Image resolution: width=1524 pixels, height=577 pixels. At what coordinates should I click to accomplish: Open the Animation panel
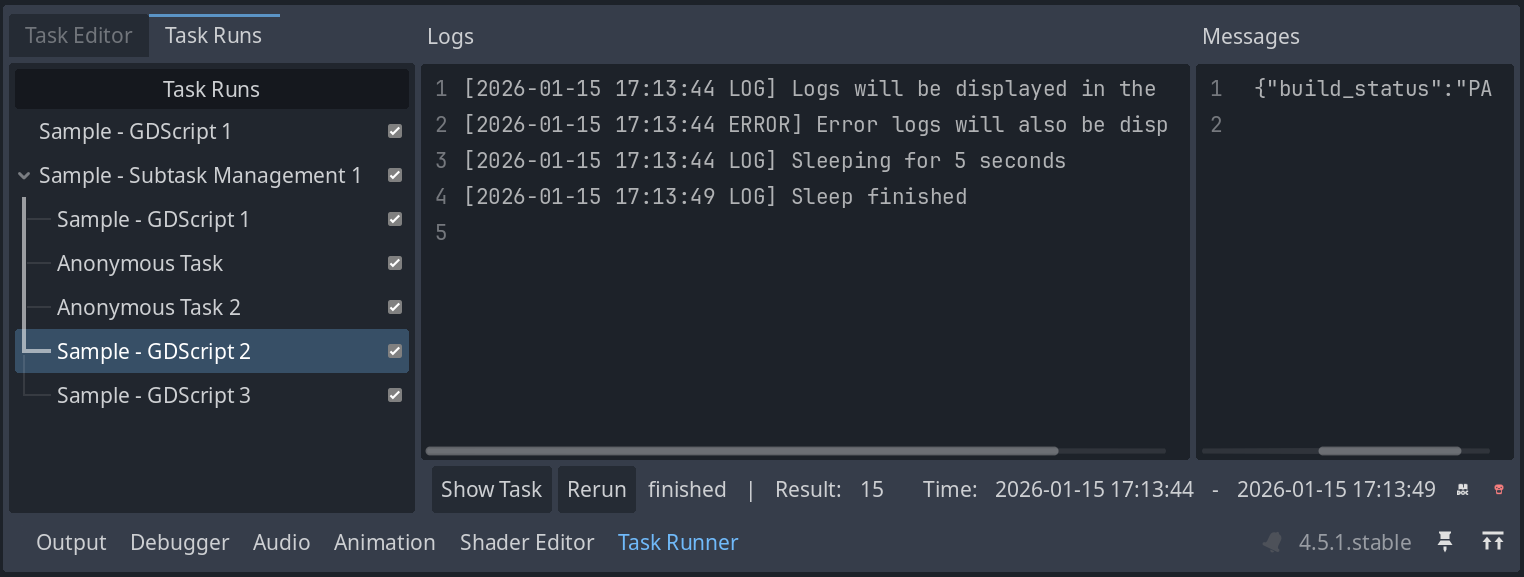tap(384, 541)
